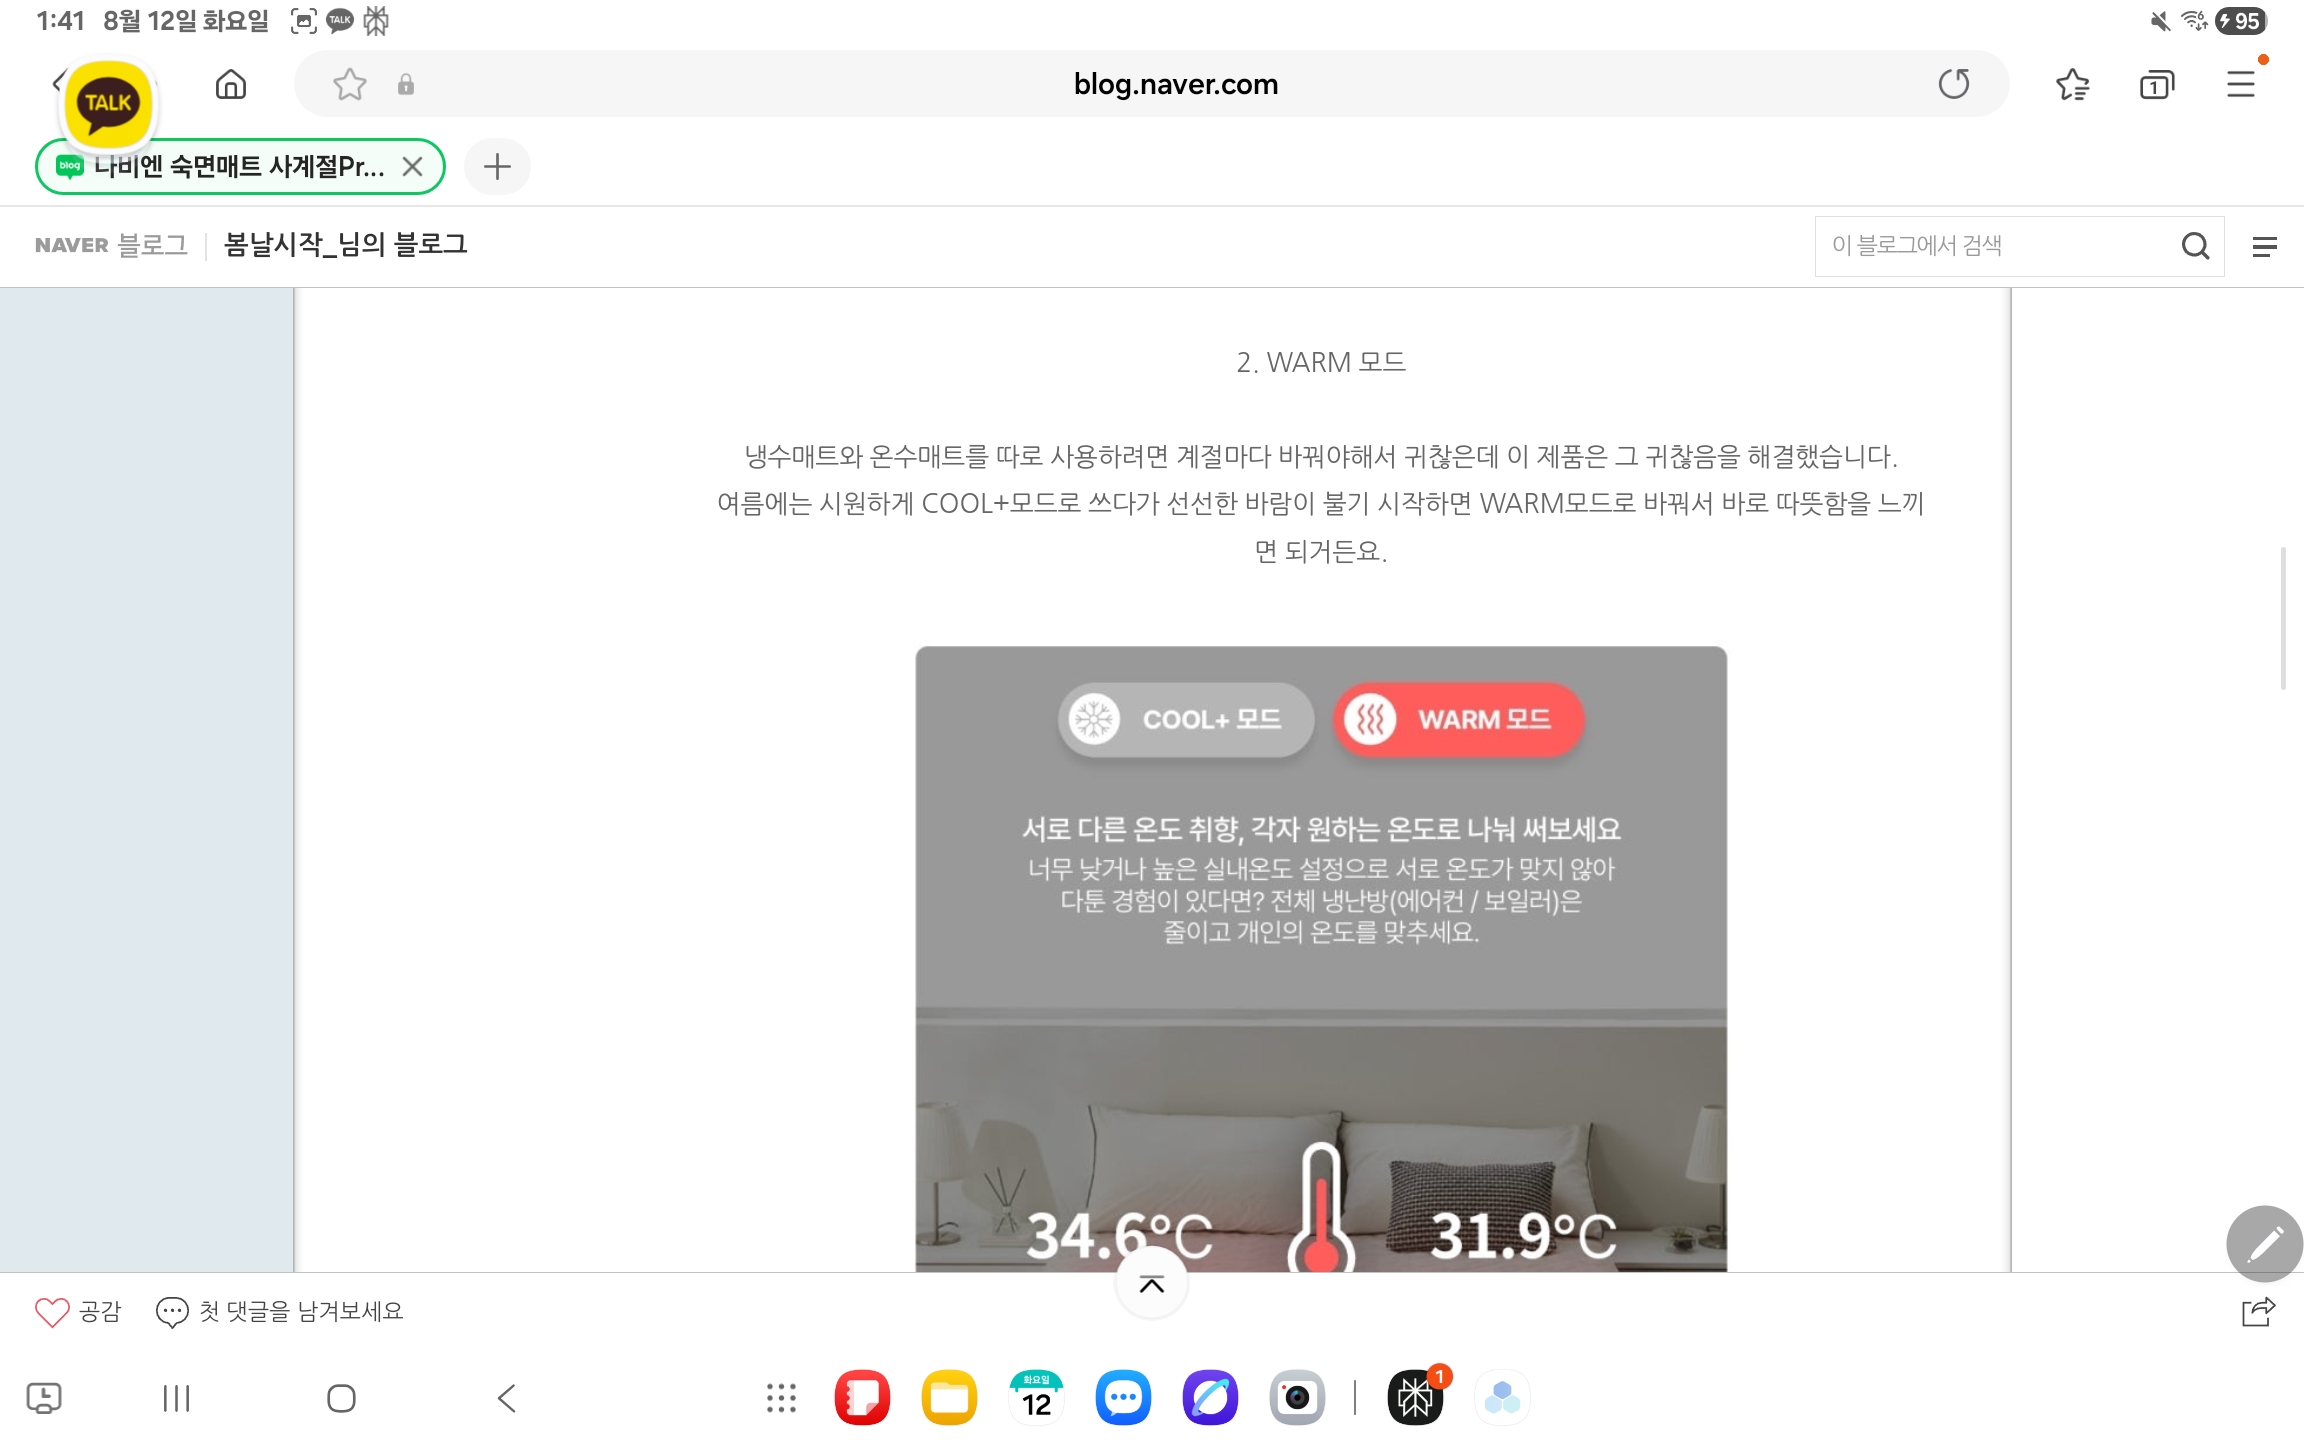Tap the product thermostat image
The width and height of the screenshot is (2304, 1440).
point(1321,959)
